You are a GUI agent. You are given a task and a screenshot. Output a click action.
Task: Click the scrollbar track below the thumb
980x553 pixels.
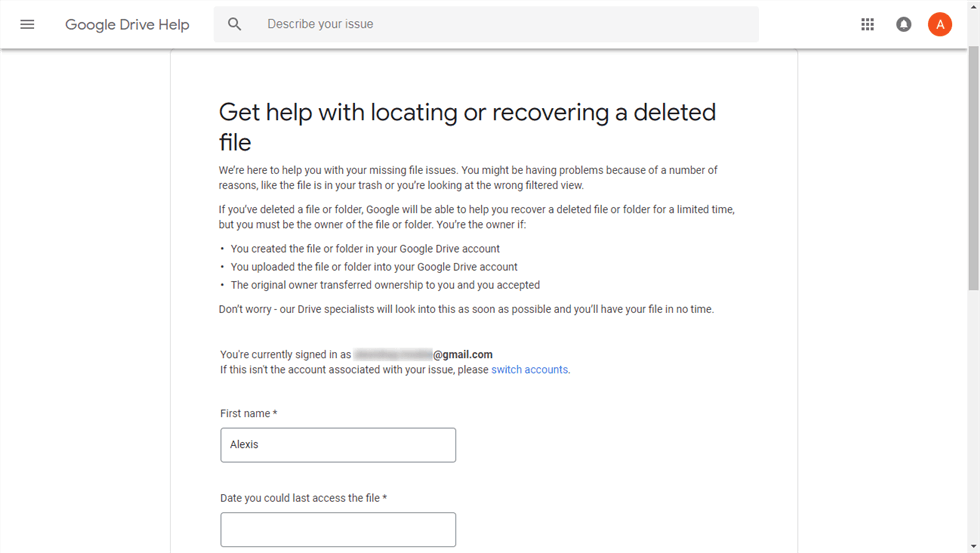973,420
